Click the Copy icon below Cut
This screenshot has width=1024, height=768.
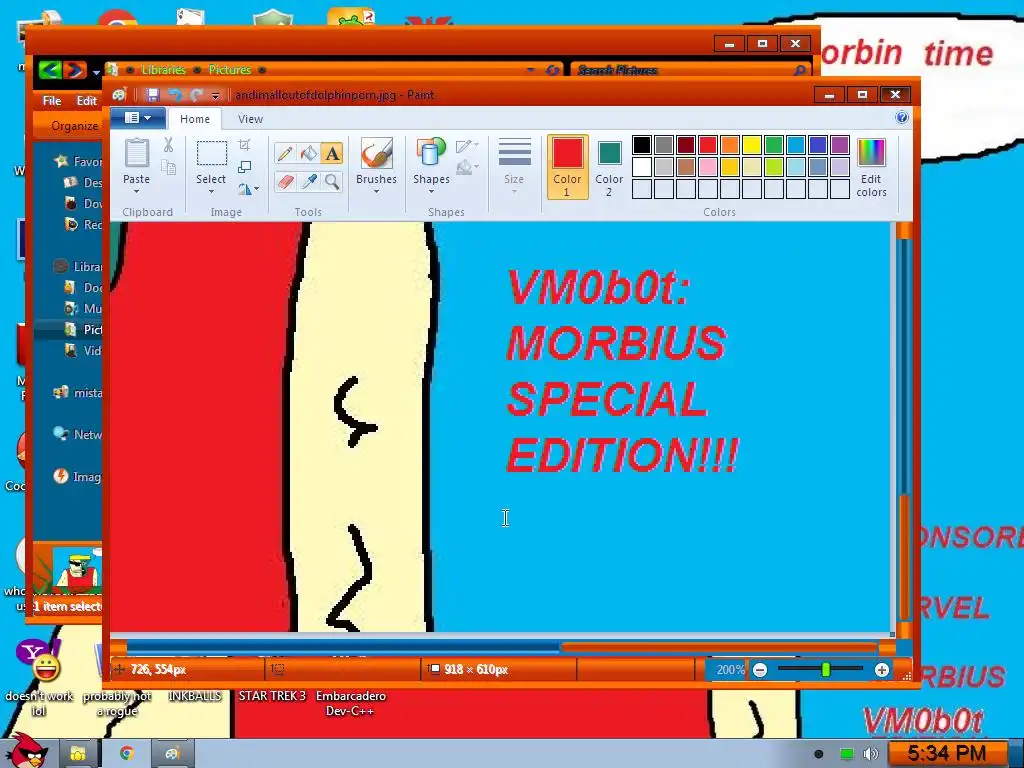[168, 168]
